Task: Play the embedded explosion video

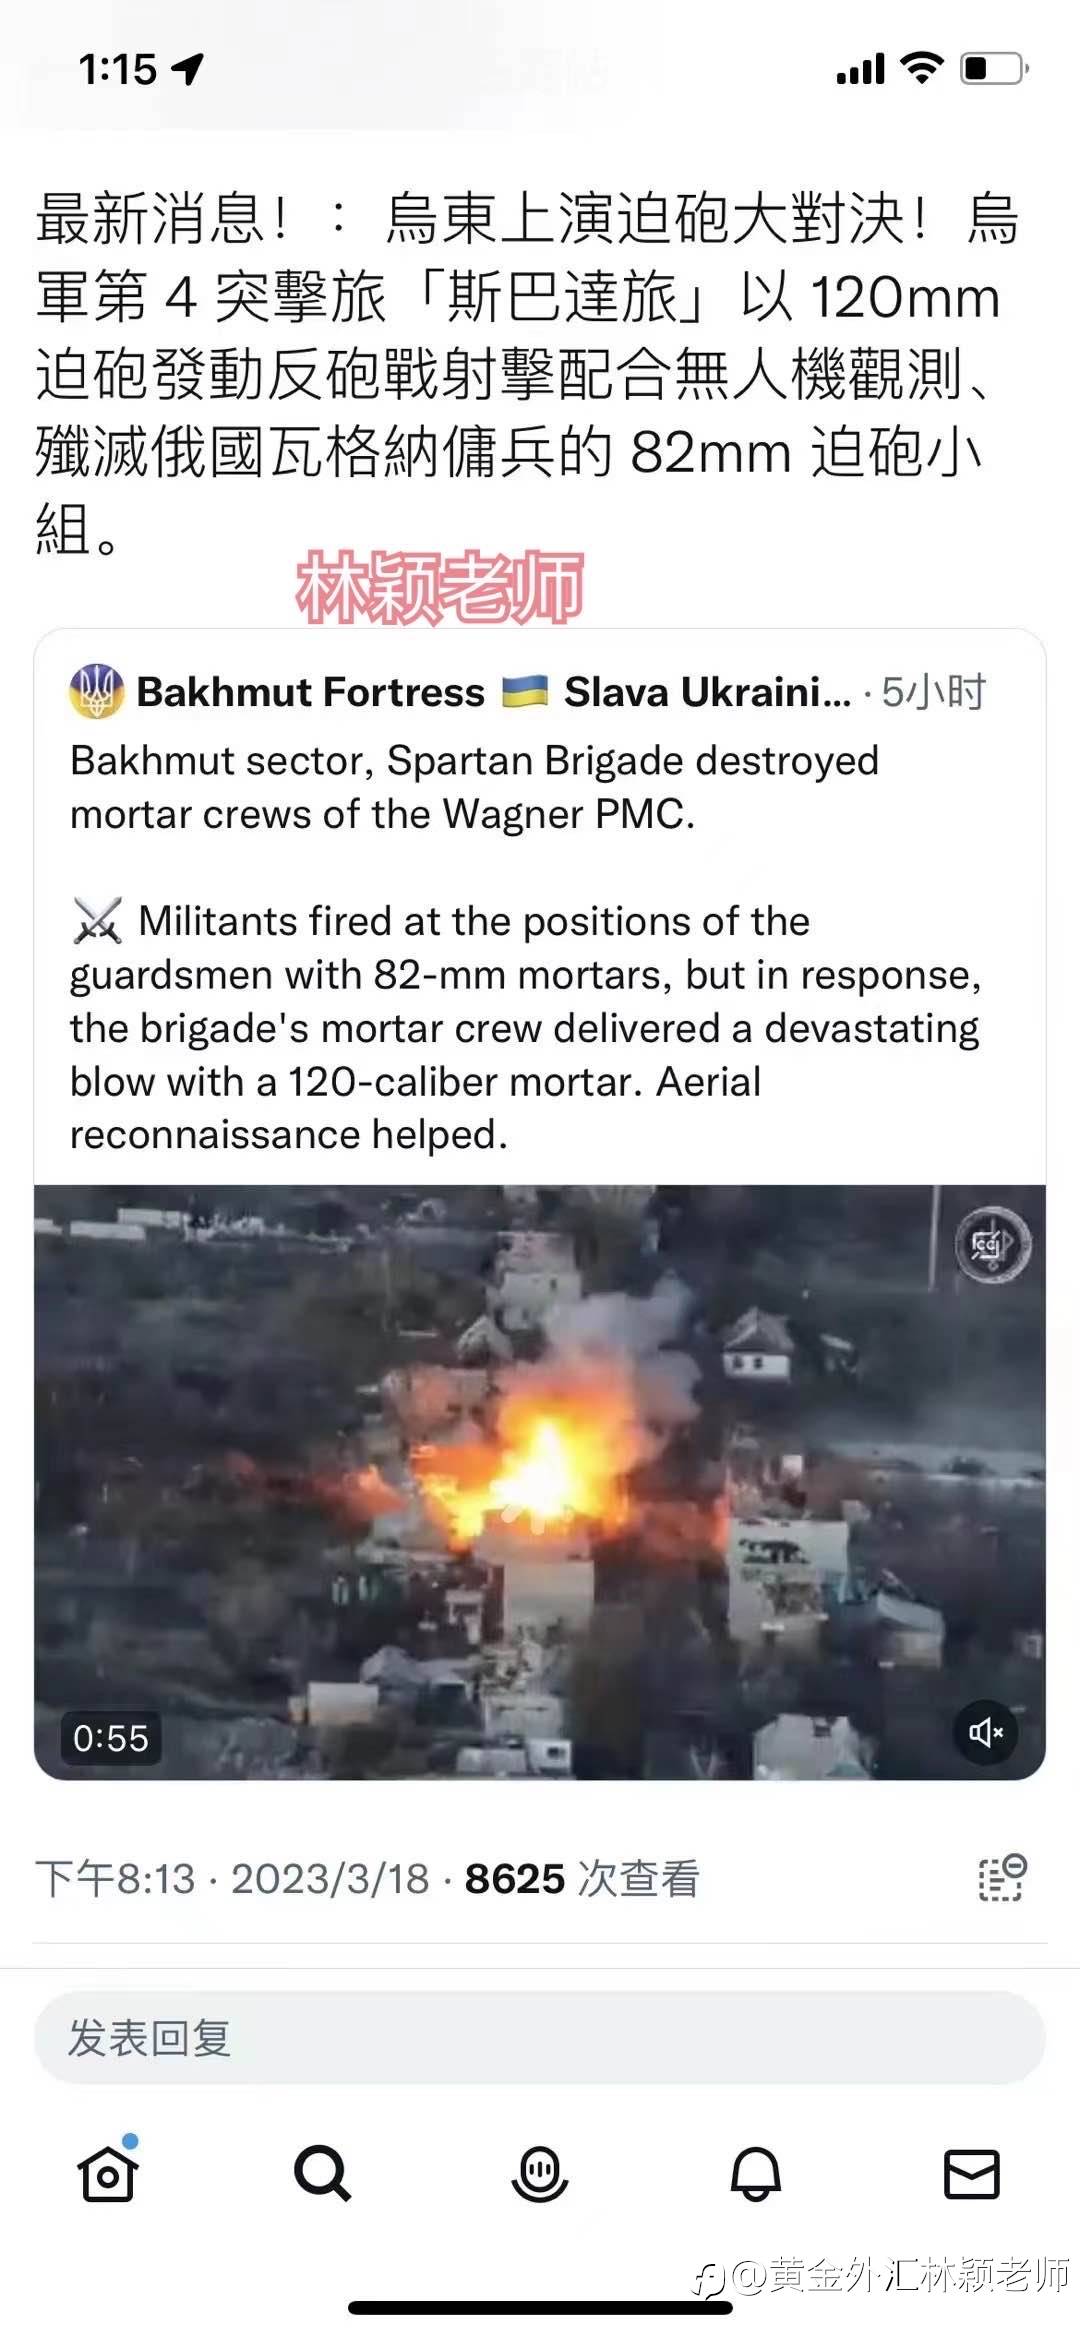Action: coord(540,1482)
